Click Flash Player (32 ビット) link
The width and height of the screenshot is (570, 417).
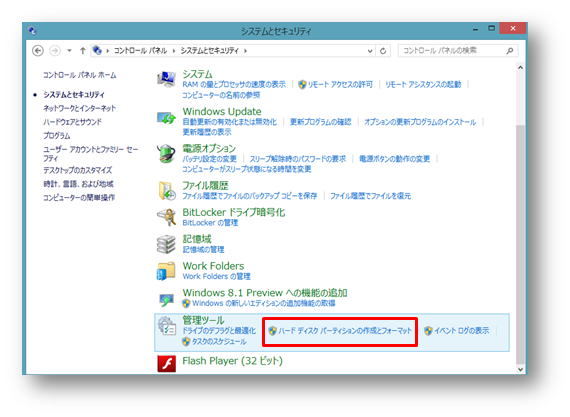click(x=232, y=361)
